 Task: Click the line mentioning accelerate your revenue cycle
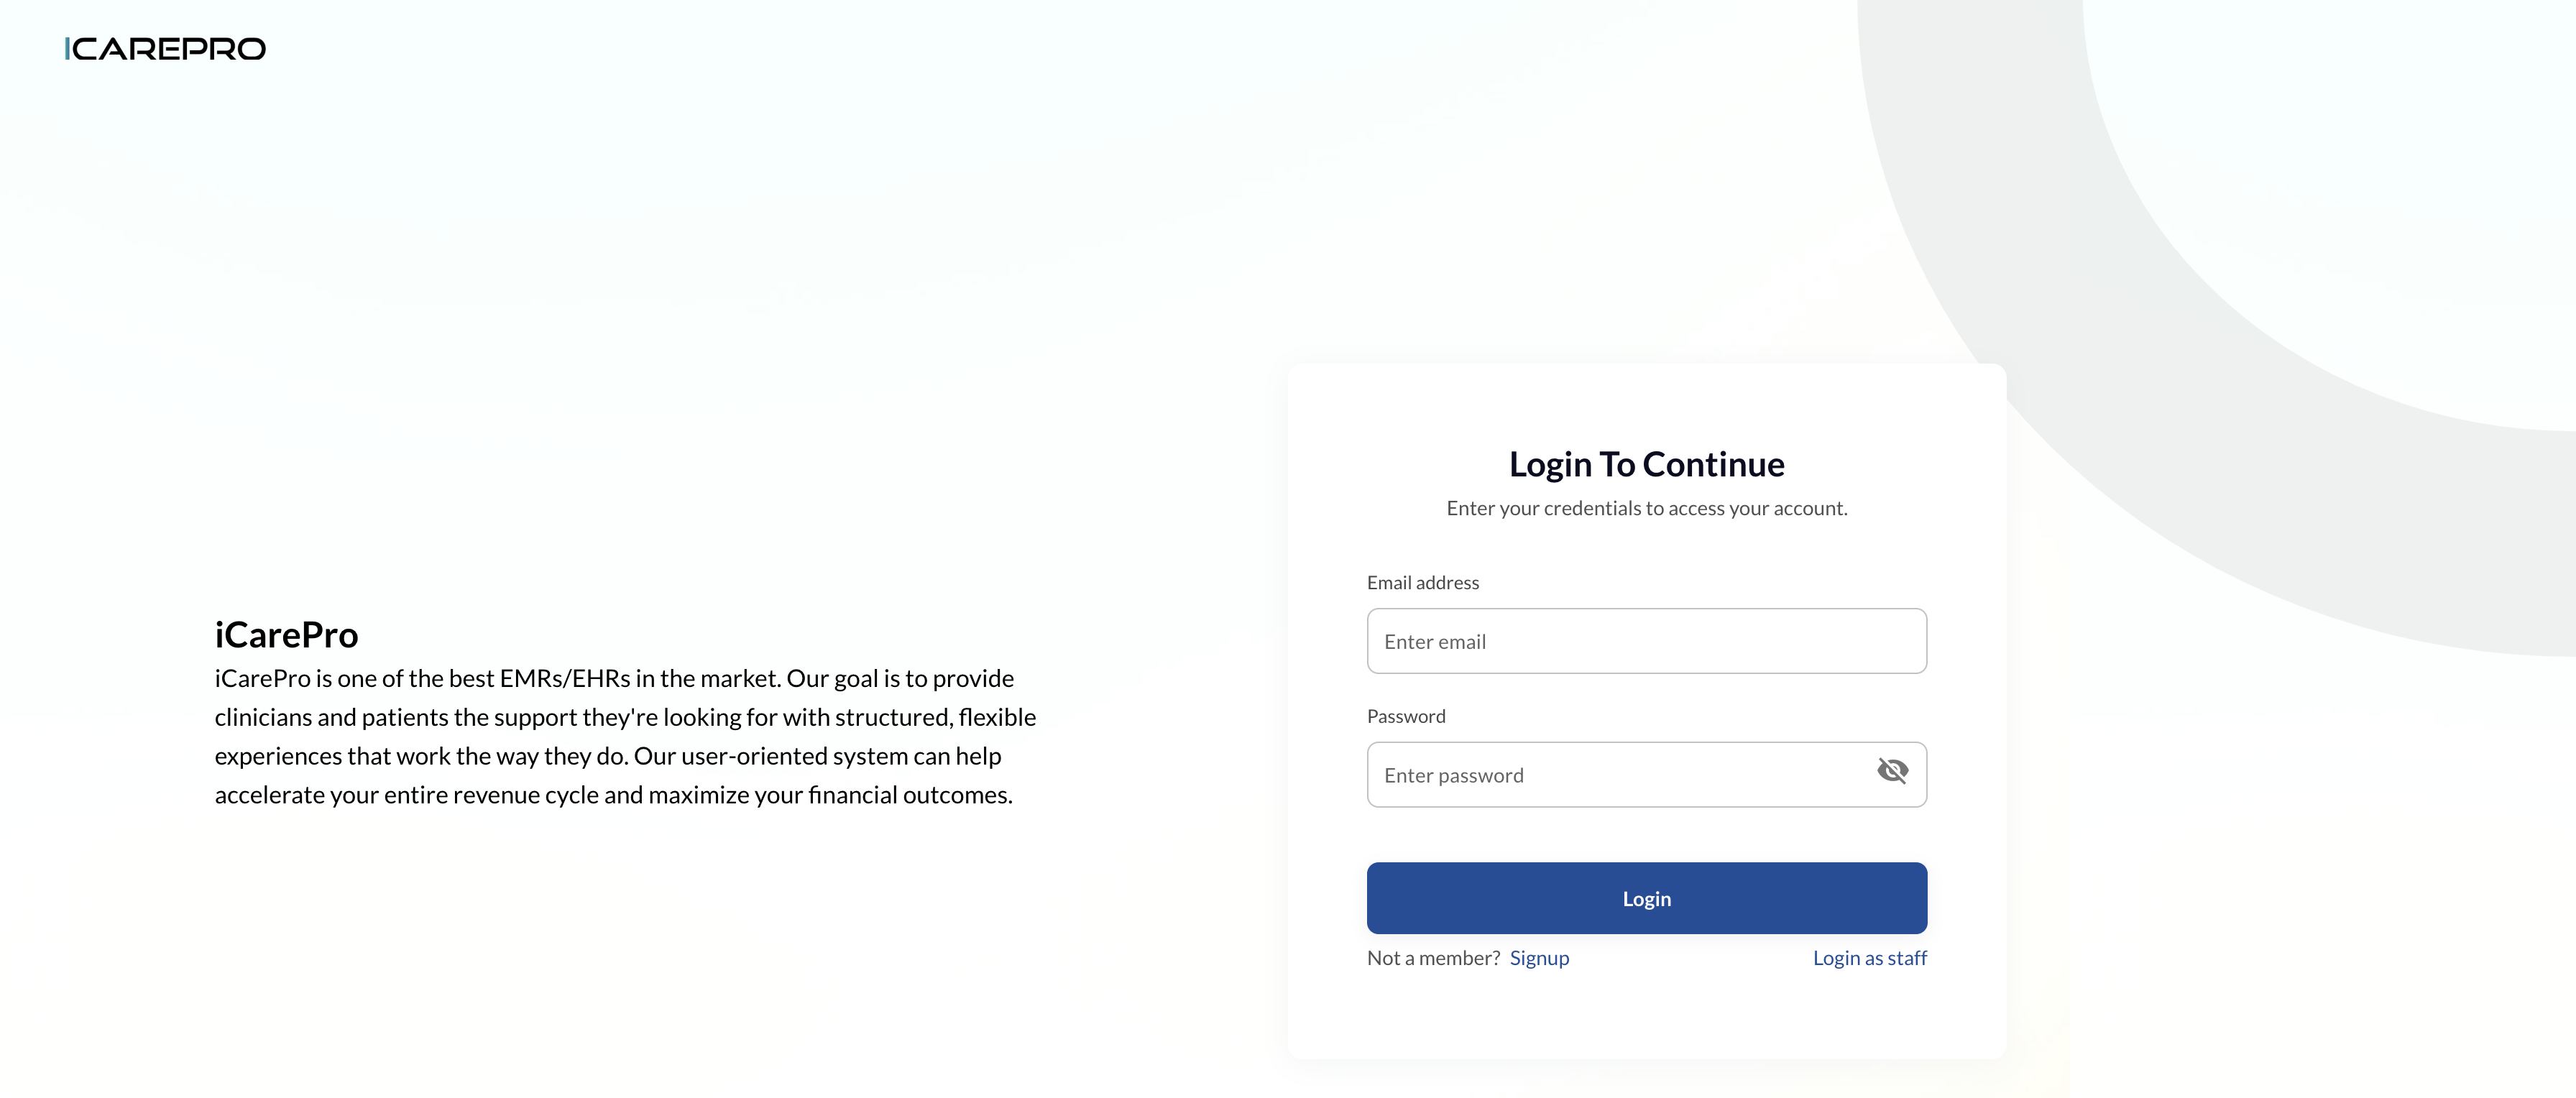click(x=613, y=795)
